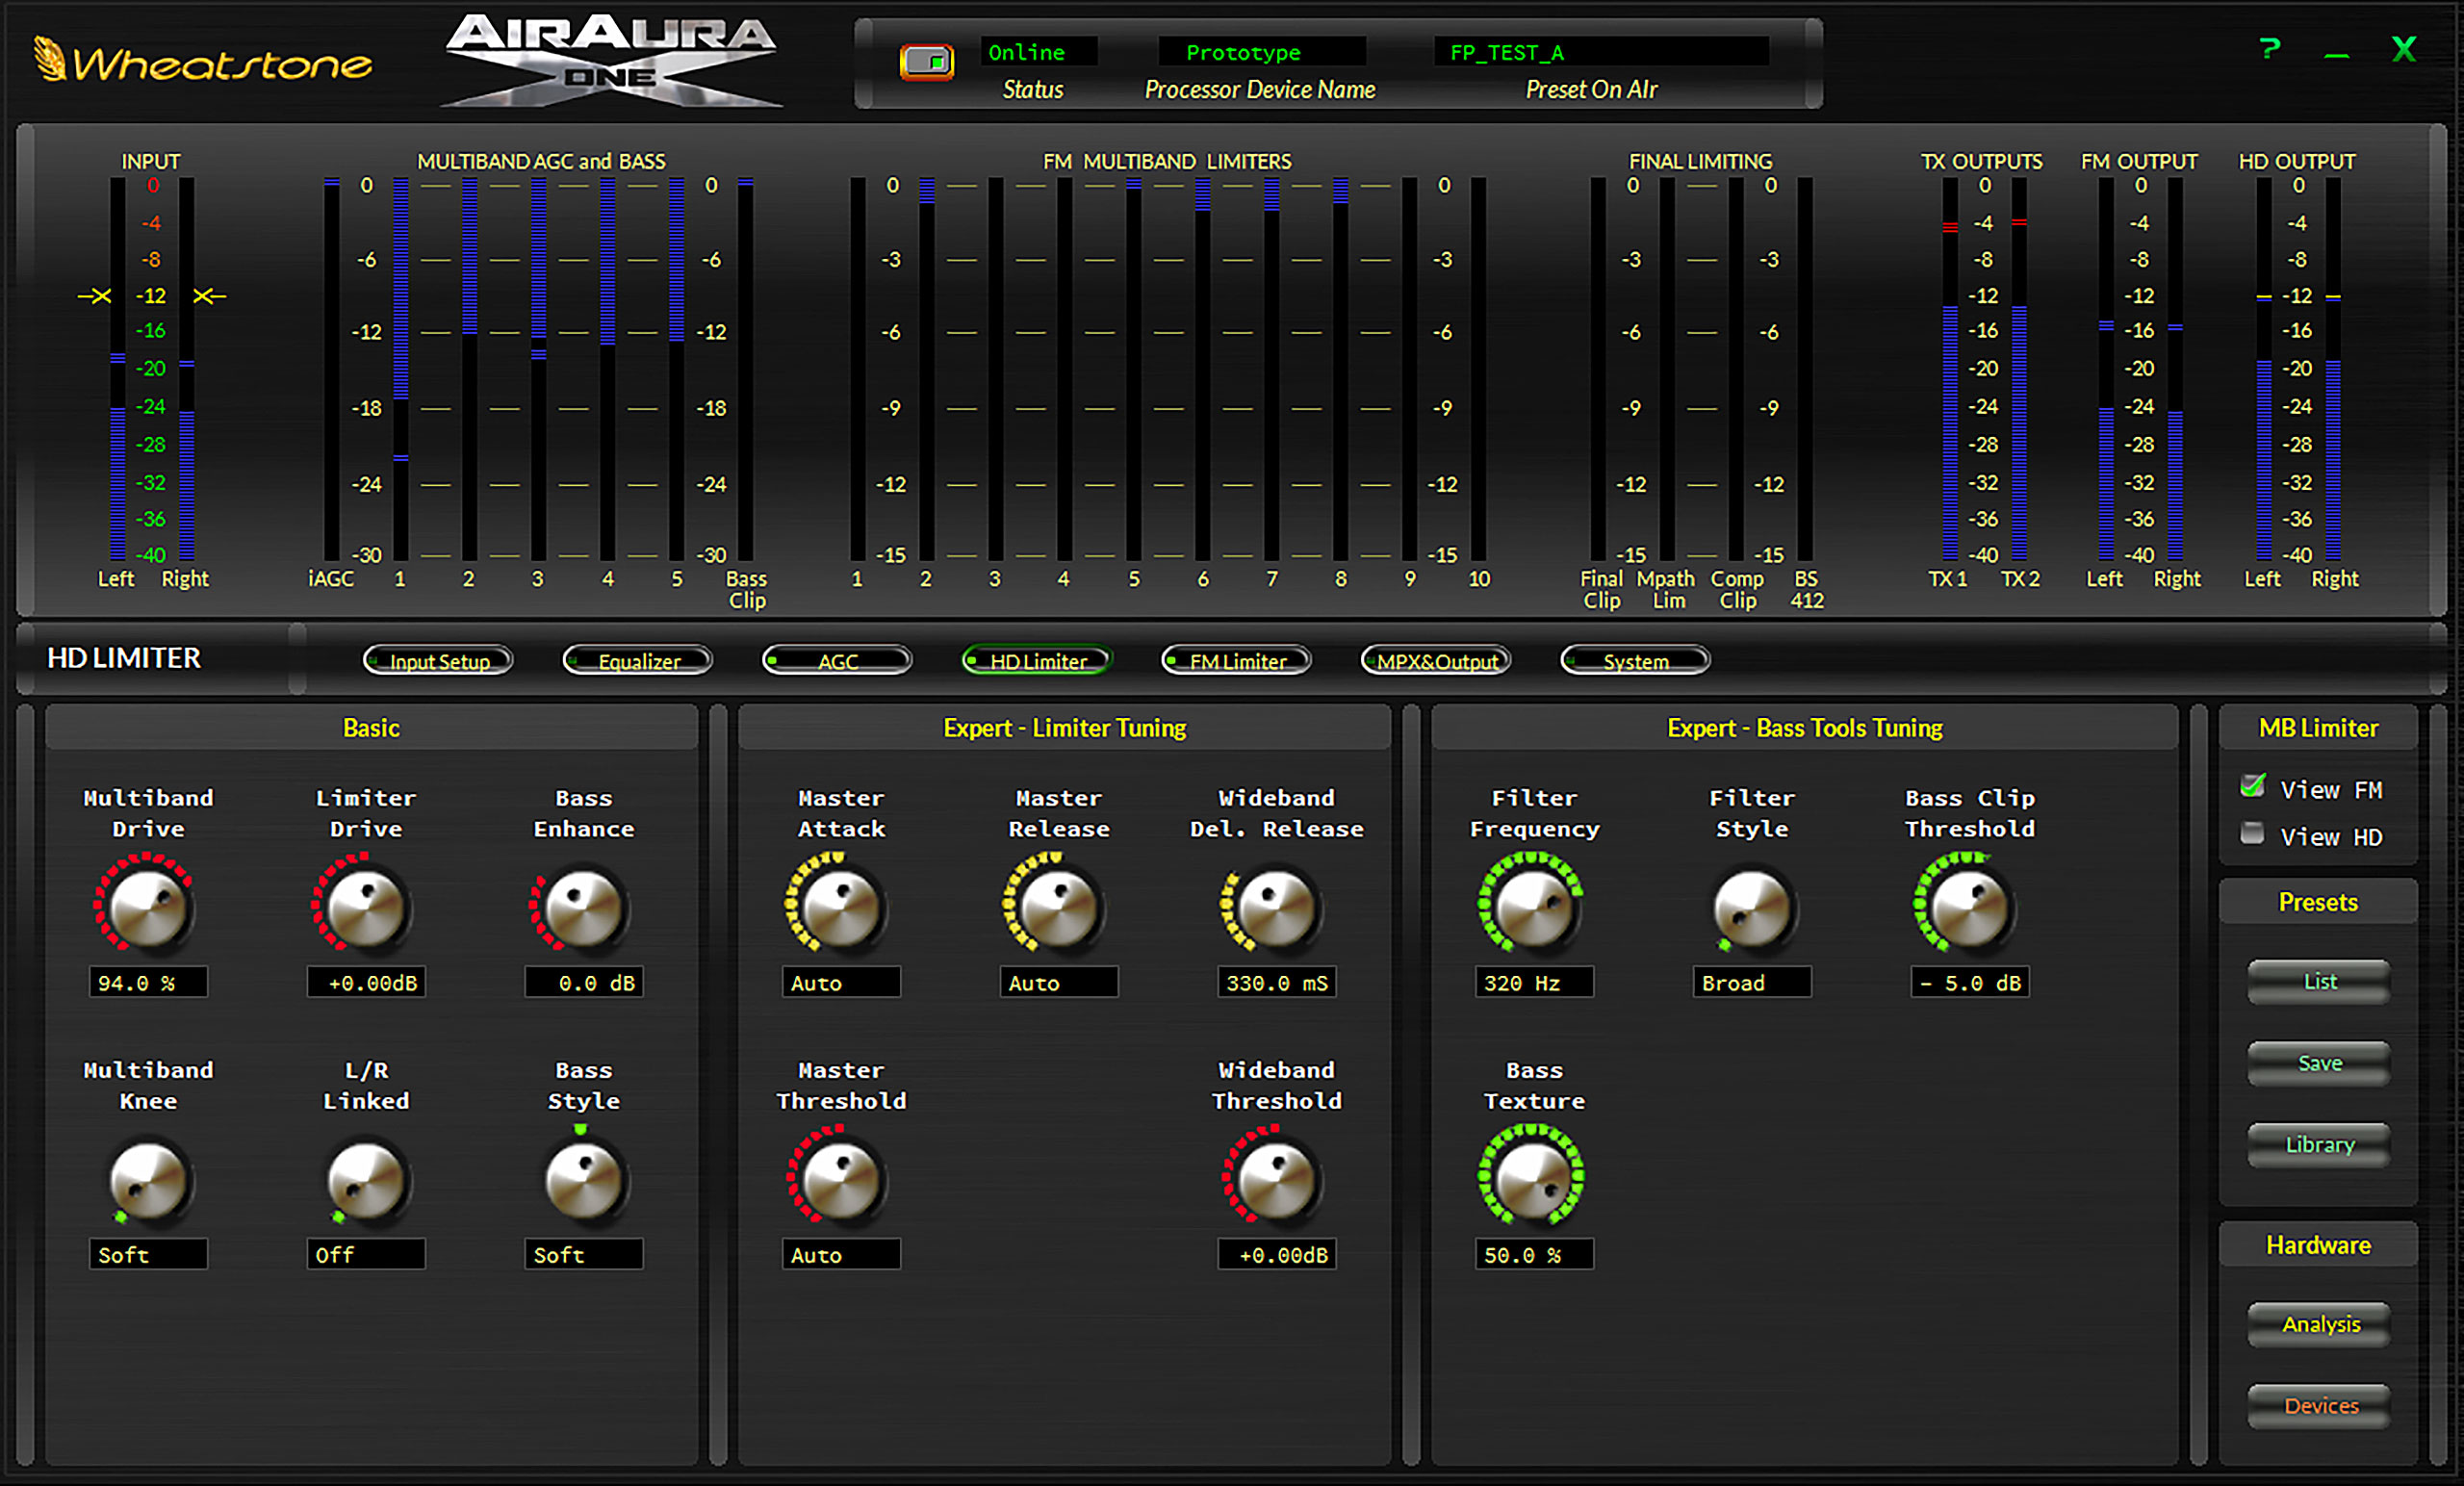Open the hardware Devices button
This screenshot has height=1486, width=2464.
point(2319,1407)
